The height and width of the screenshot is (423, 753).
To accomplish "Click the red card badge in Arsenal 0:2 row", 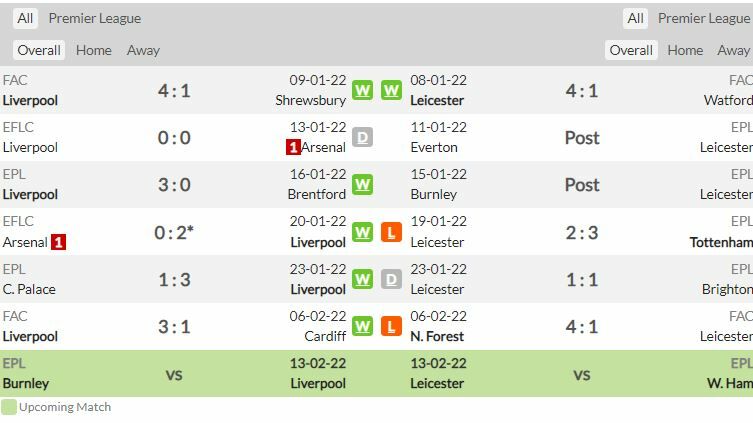I will pos(59,242).
